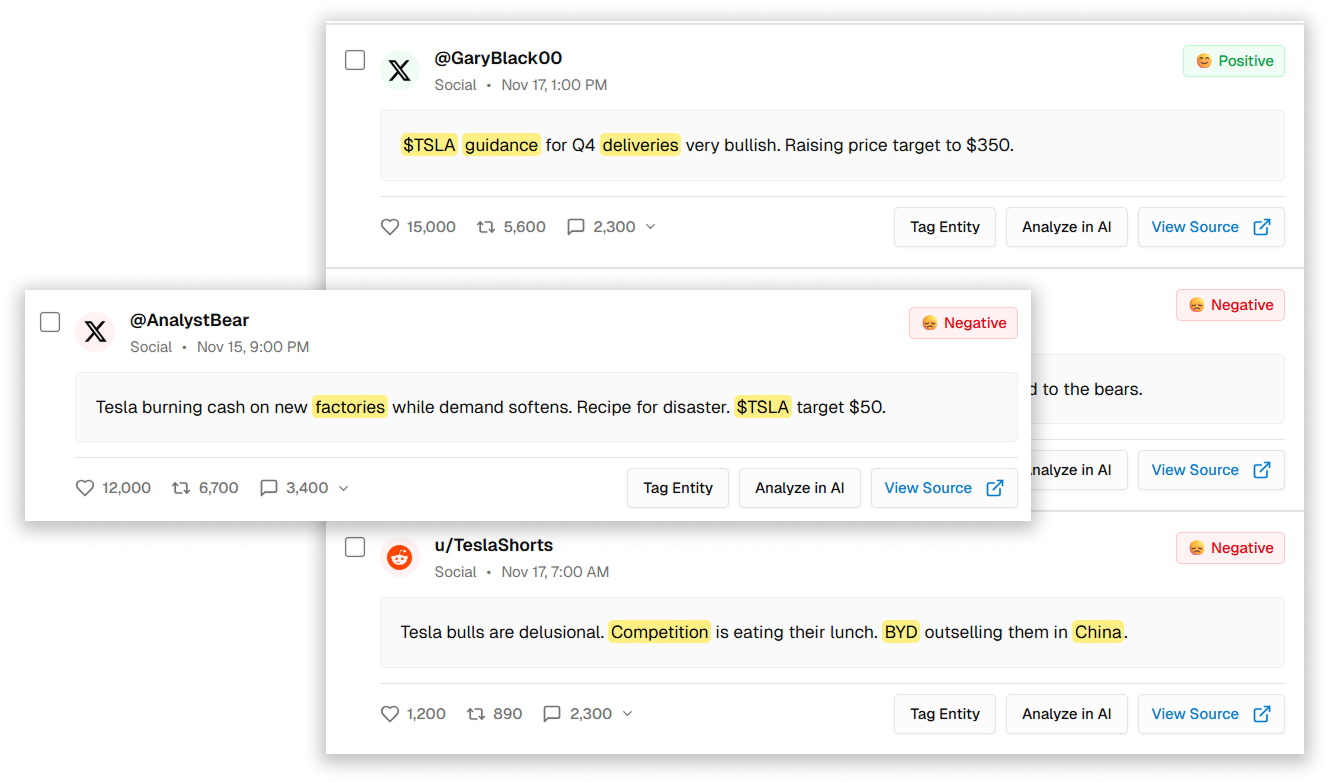Click the Positive sentiment emoji badge
1329x783 pixels.
click(x=1205, y=61)
